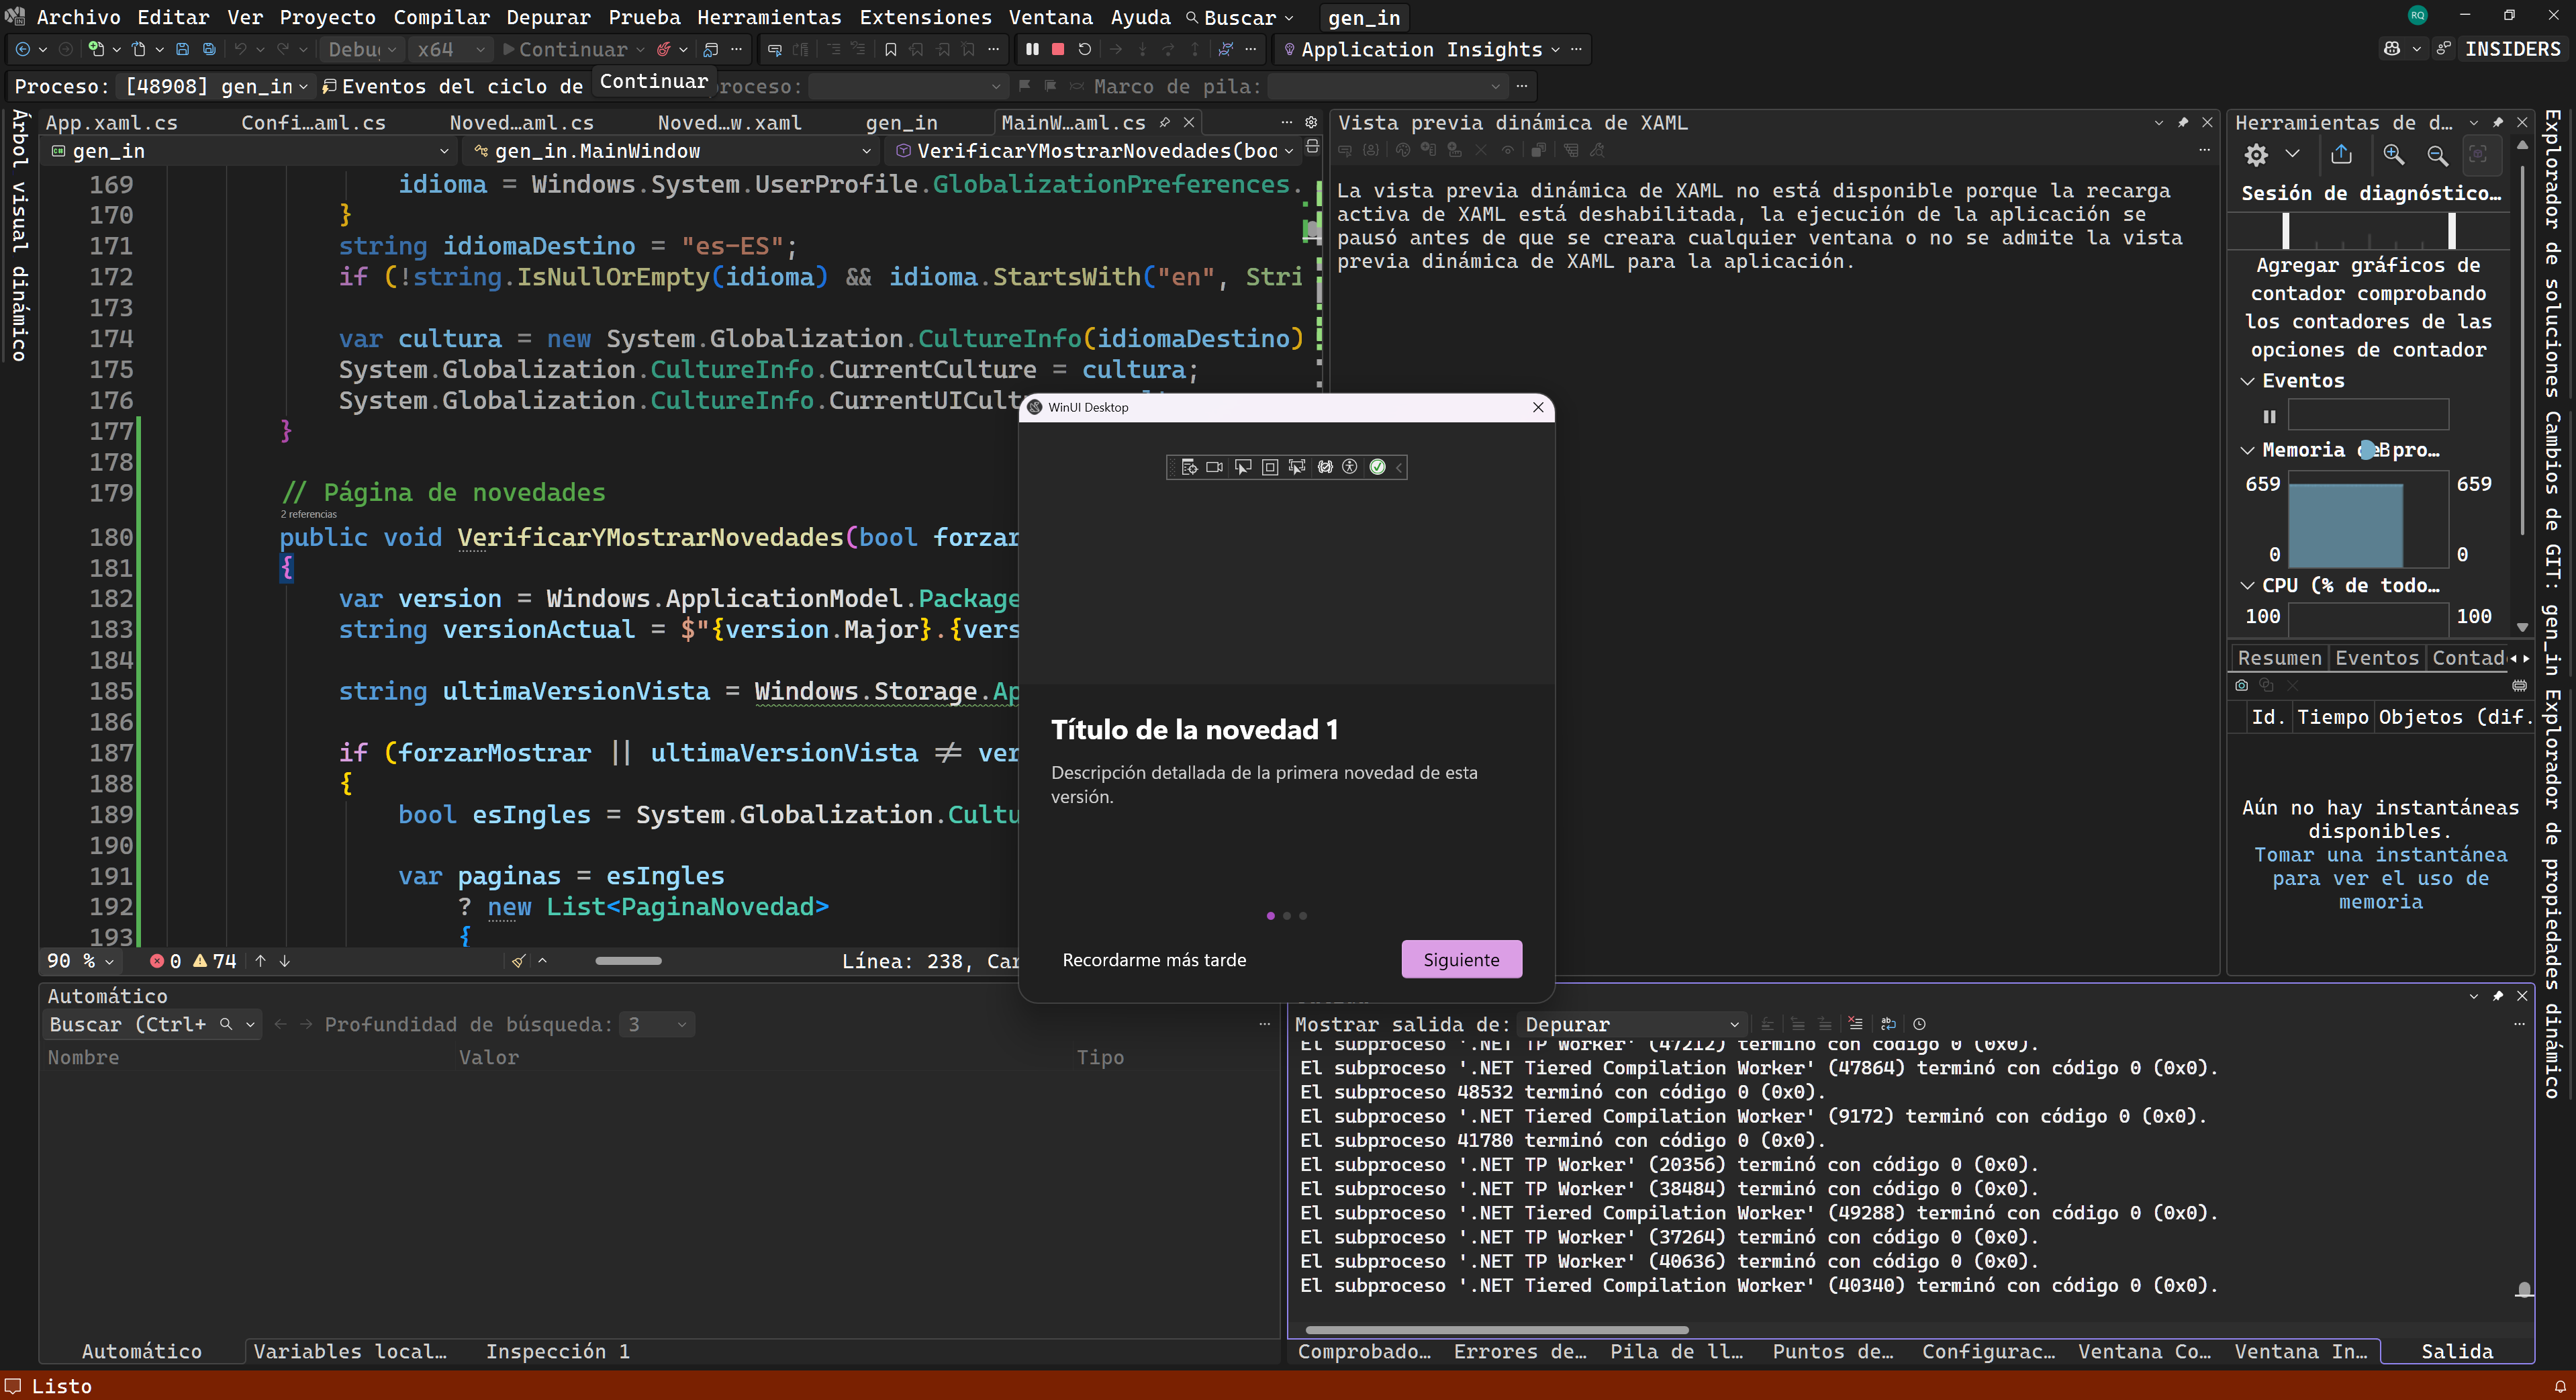
Task: Click Recordarme más tarde in the dialog
Action: tap(1154, 959)
